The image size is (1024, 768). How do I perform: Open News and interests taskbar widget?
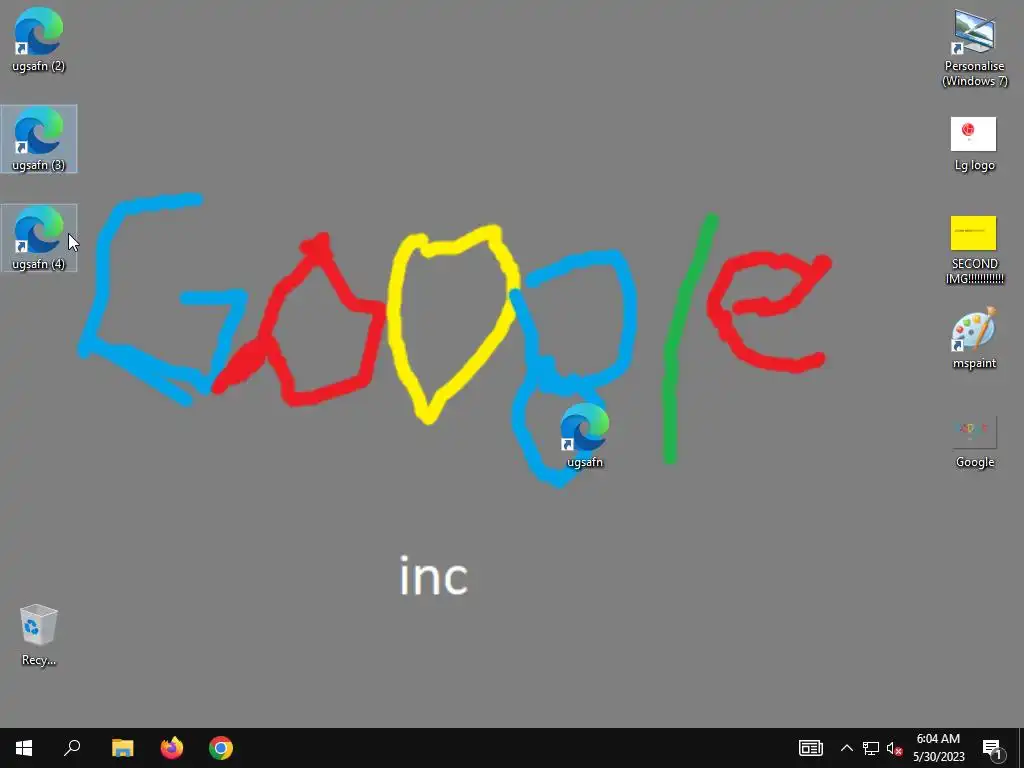click(810, 748)
